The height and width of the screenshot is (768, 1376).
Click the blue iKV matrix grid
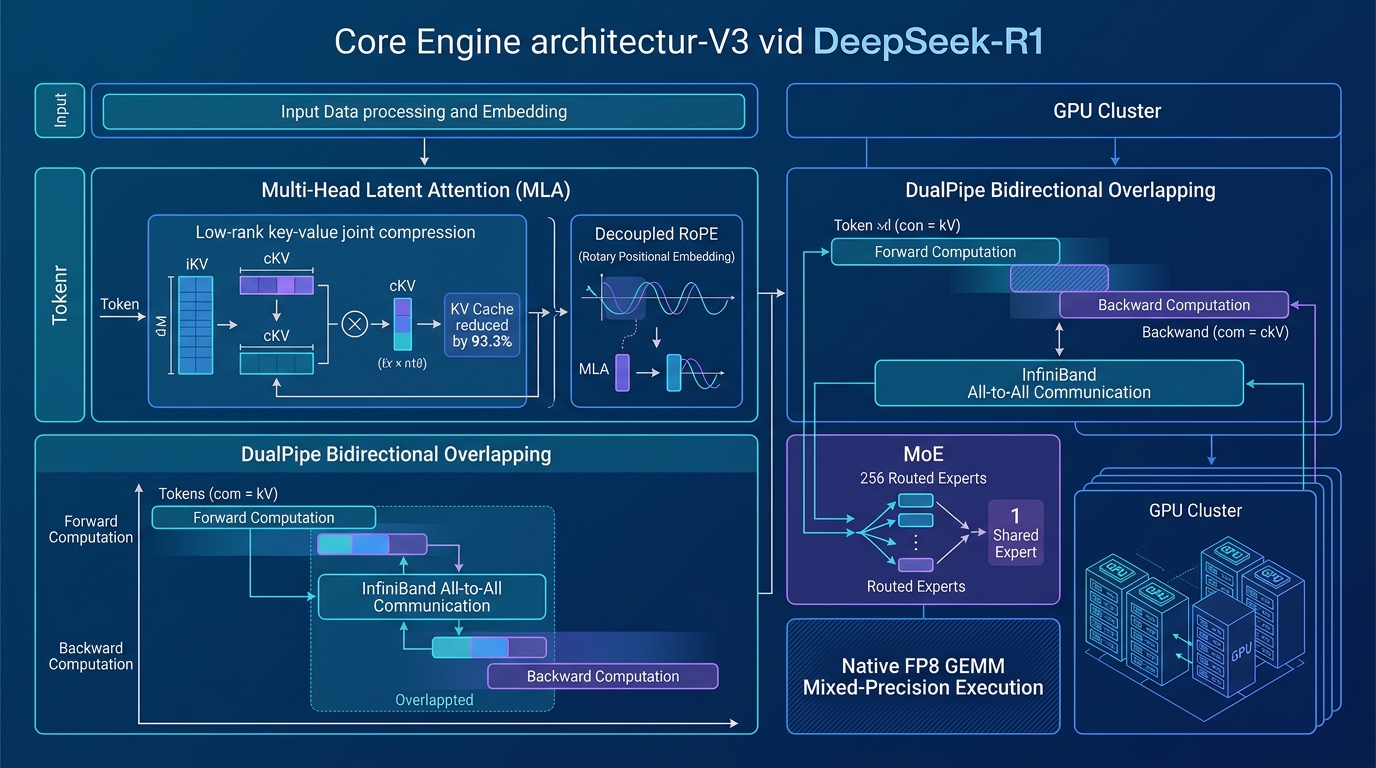[x=195, y=325]
